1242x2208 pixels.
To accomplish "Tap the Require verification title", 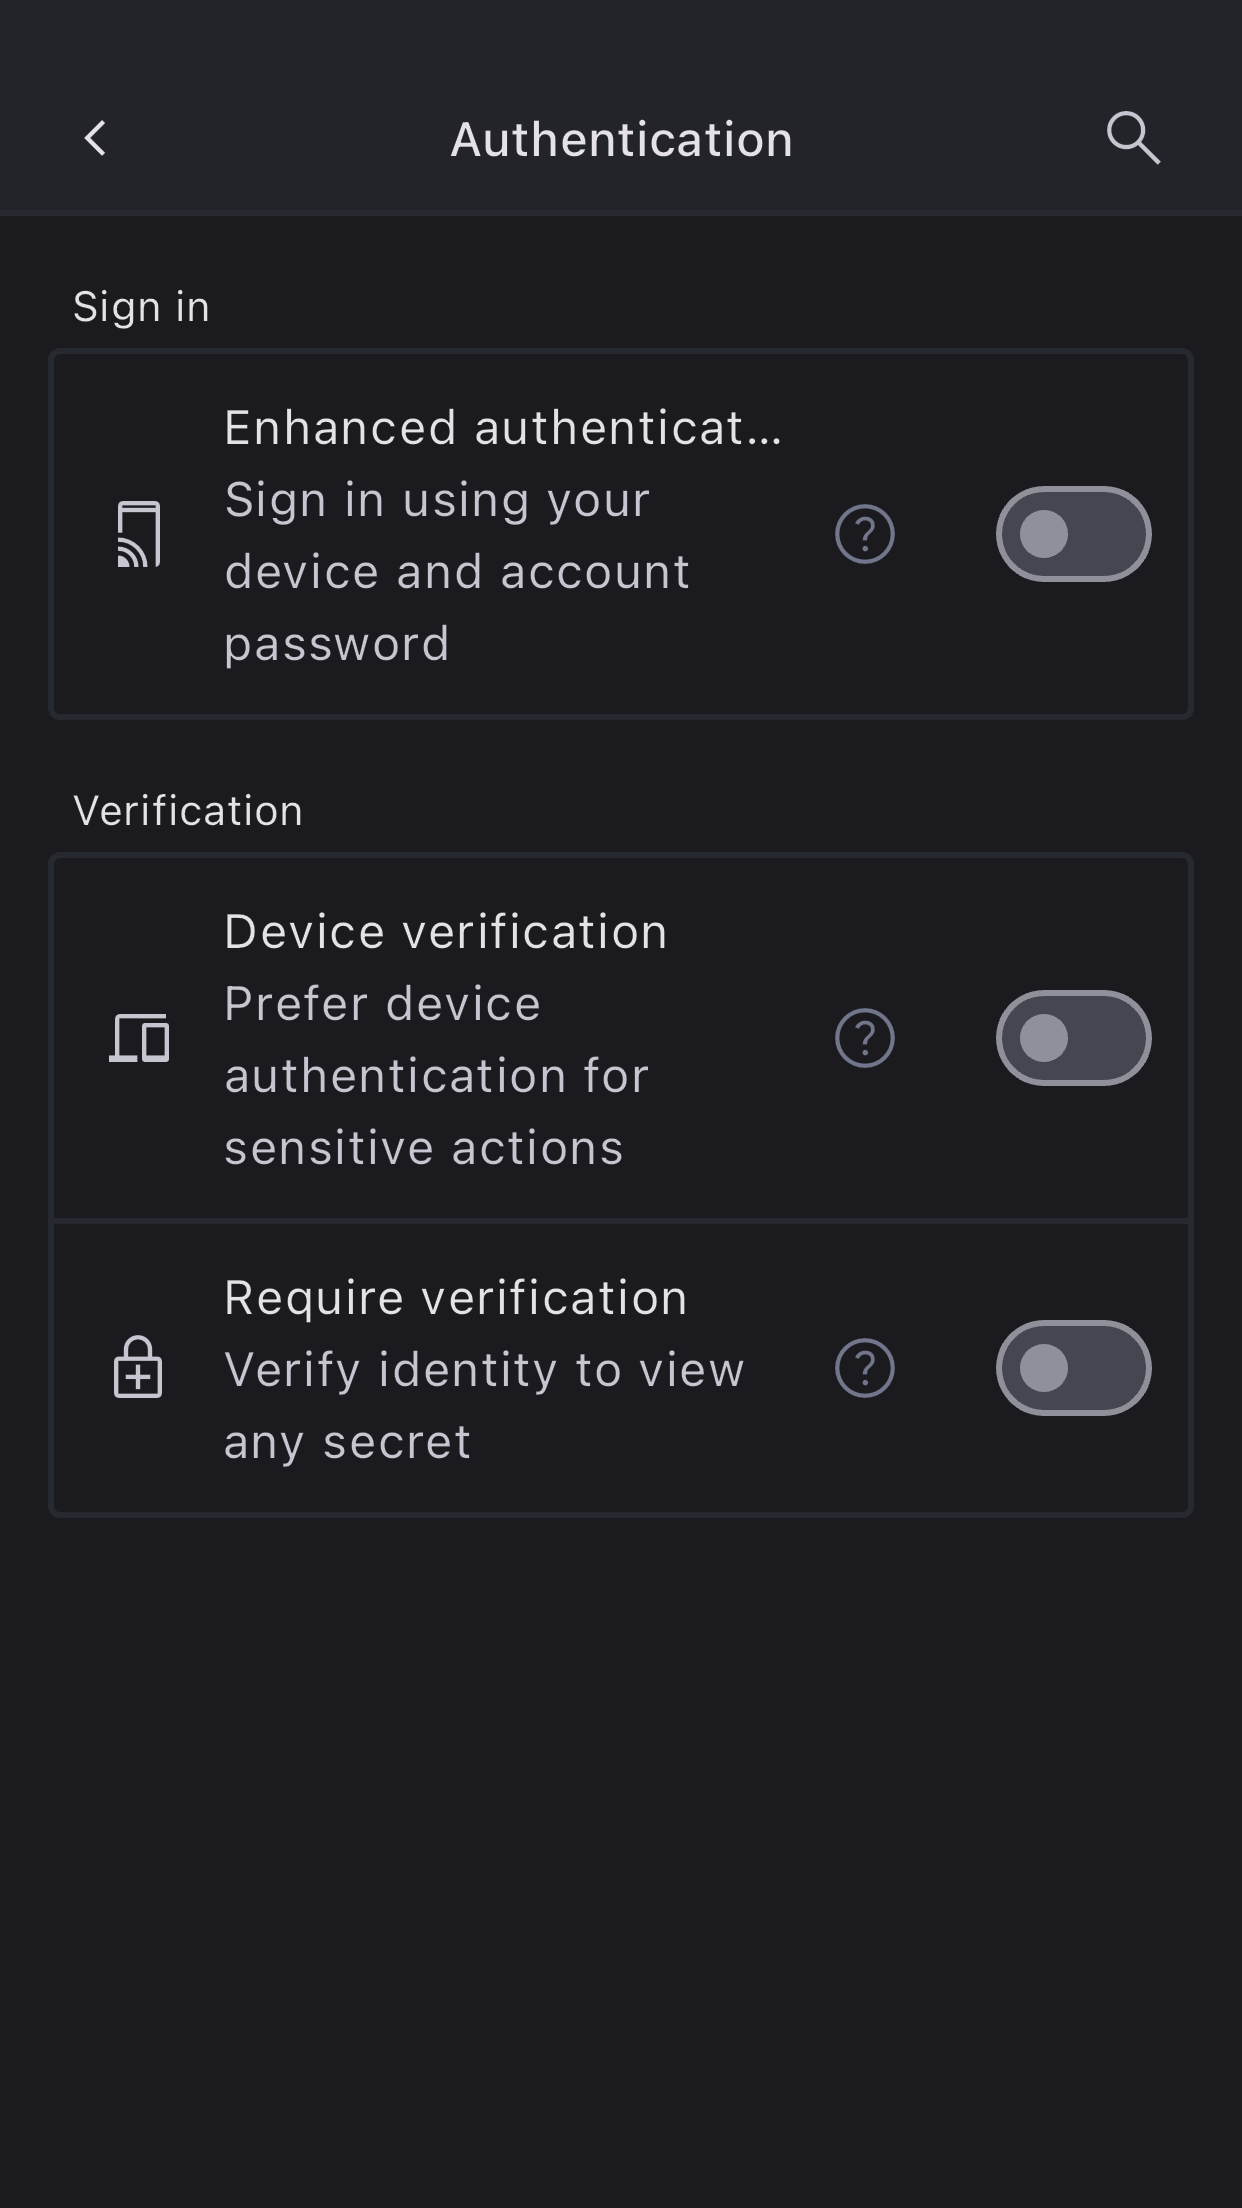I will [456, 1298].
